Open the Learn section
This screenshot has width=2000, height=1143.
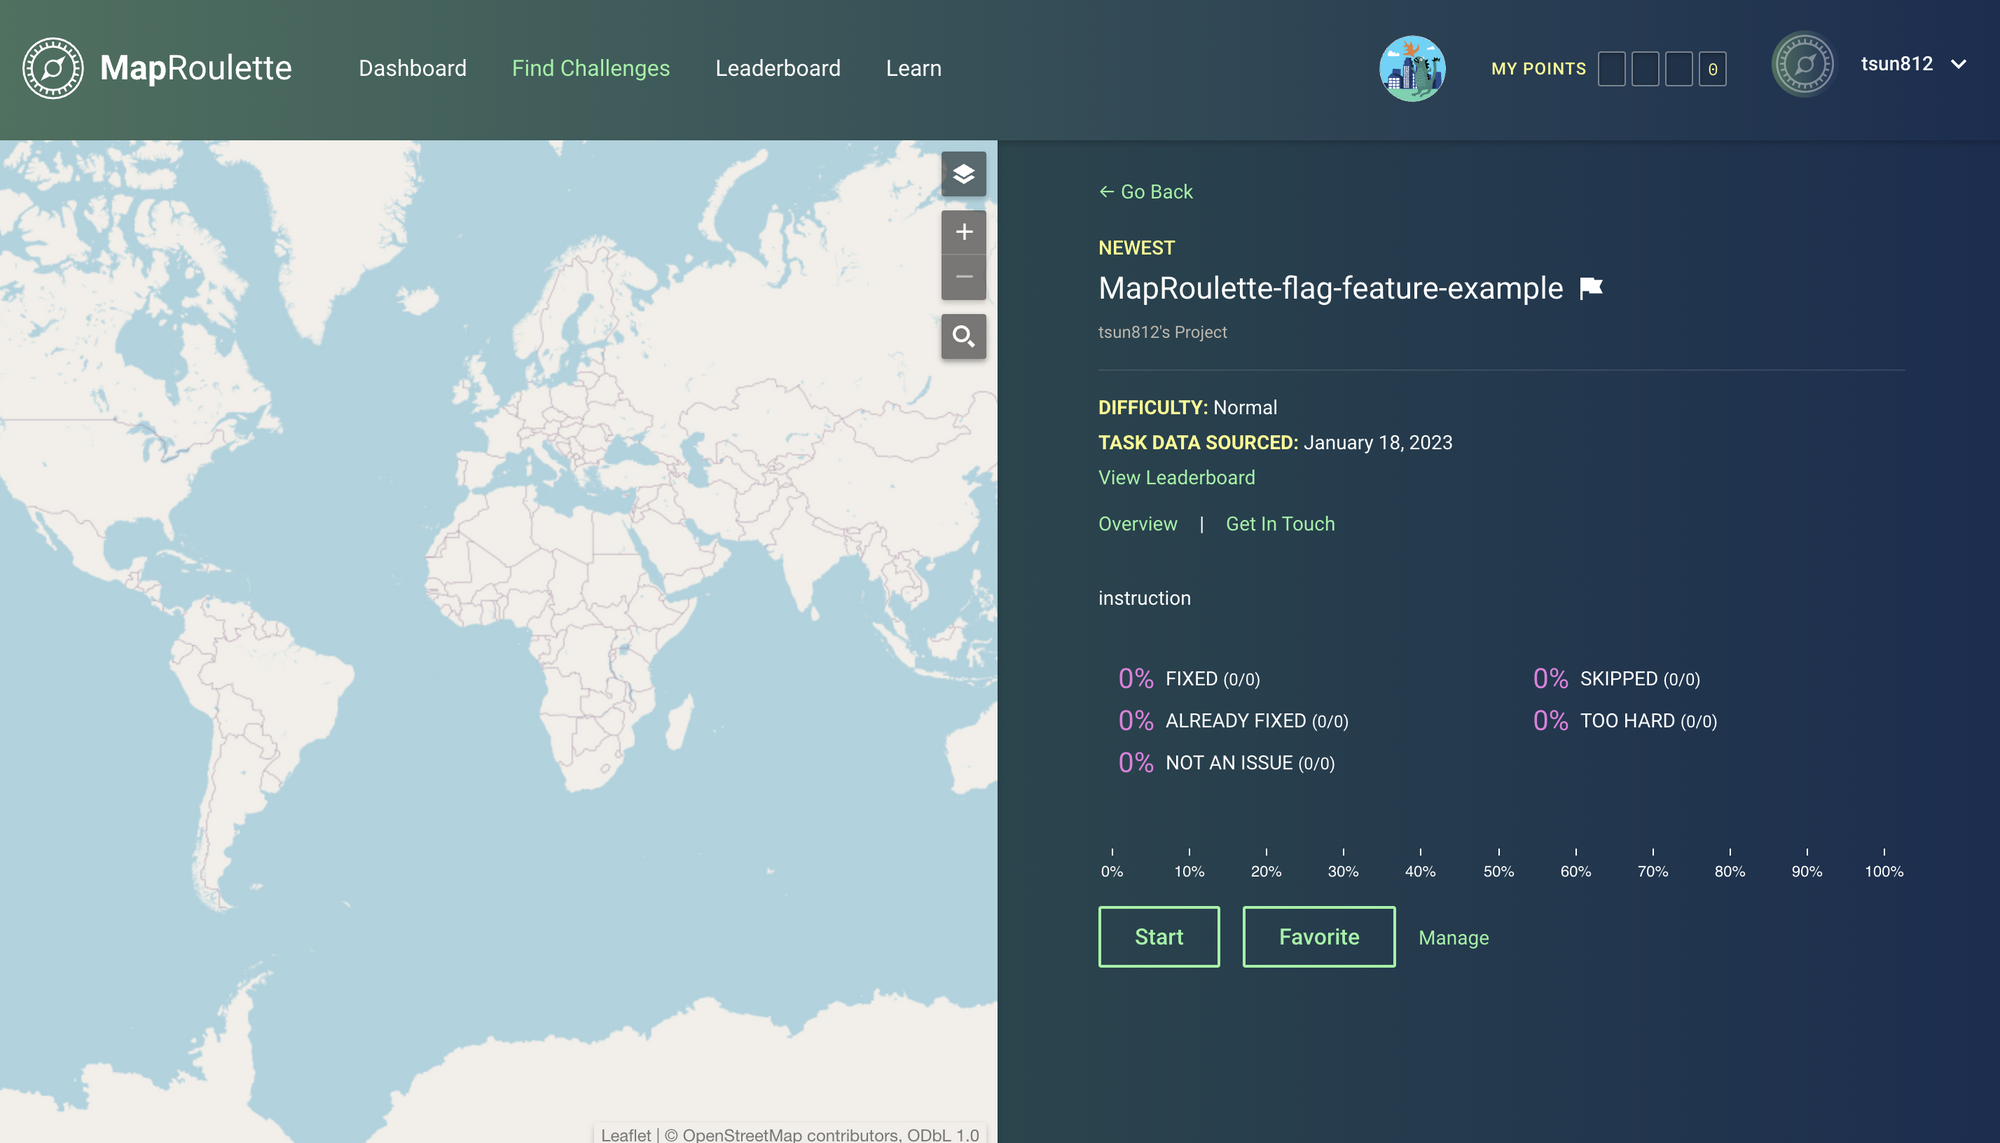(x=913, y=68)
